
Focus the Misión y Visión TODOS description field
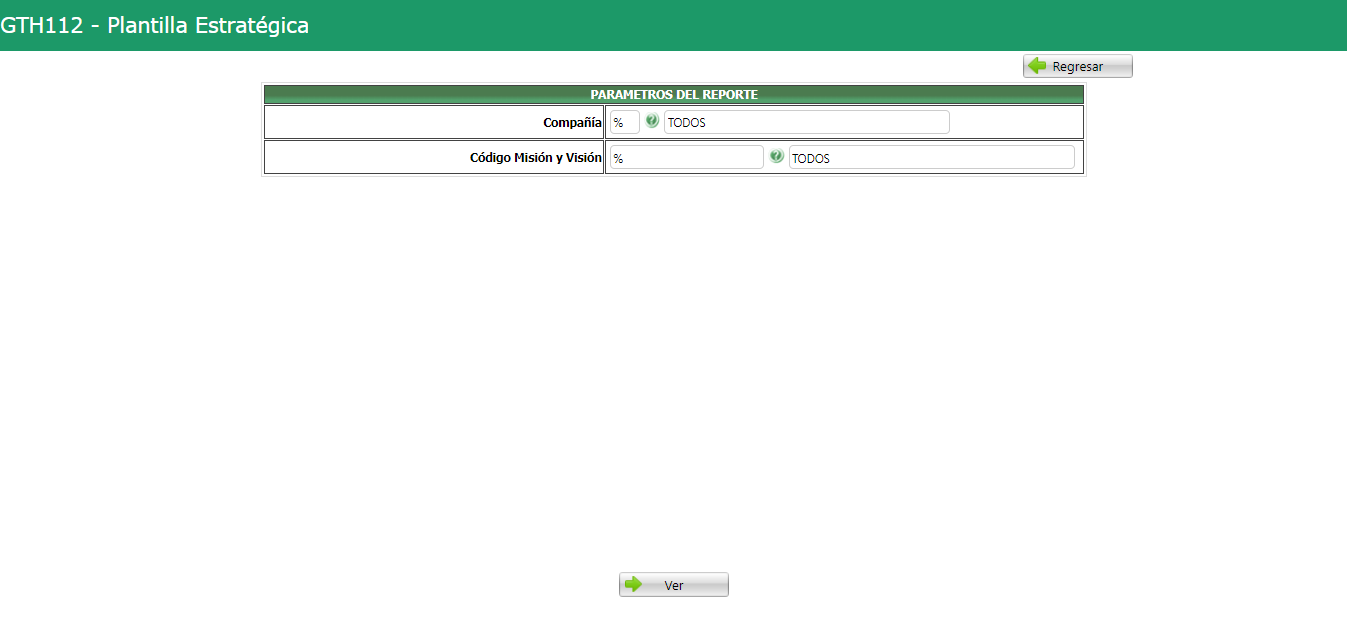click(x=932, y=157)
